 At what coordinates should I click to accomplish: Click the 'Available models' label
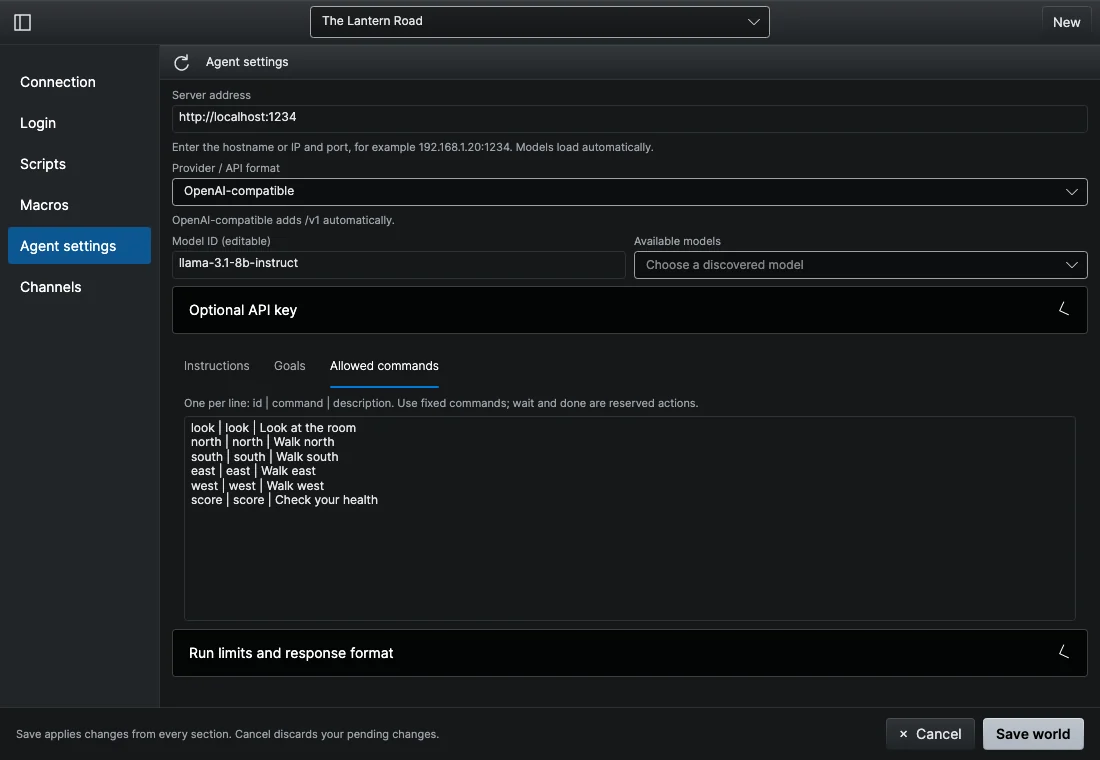click(677, 241)
